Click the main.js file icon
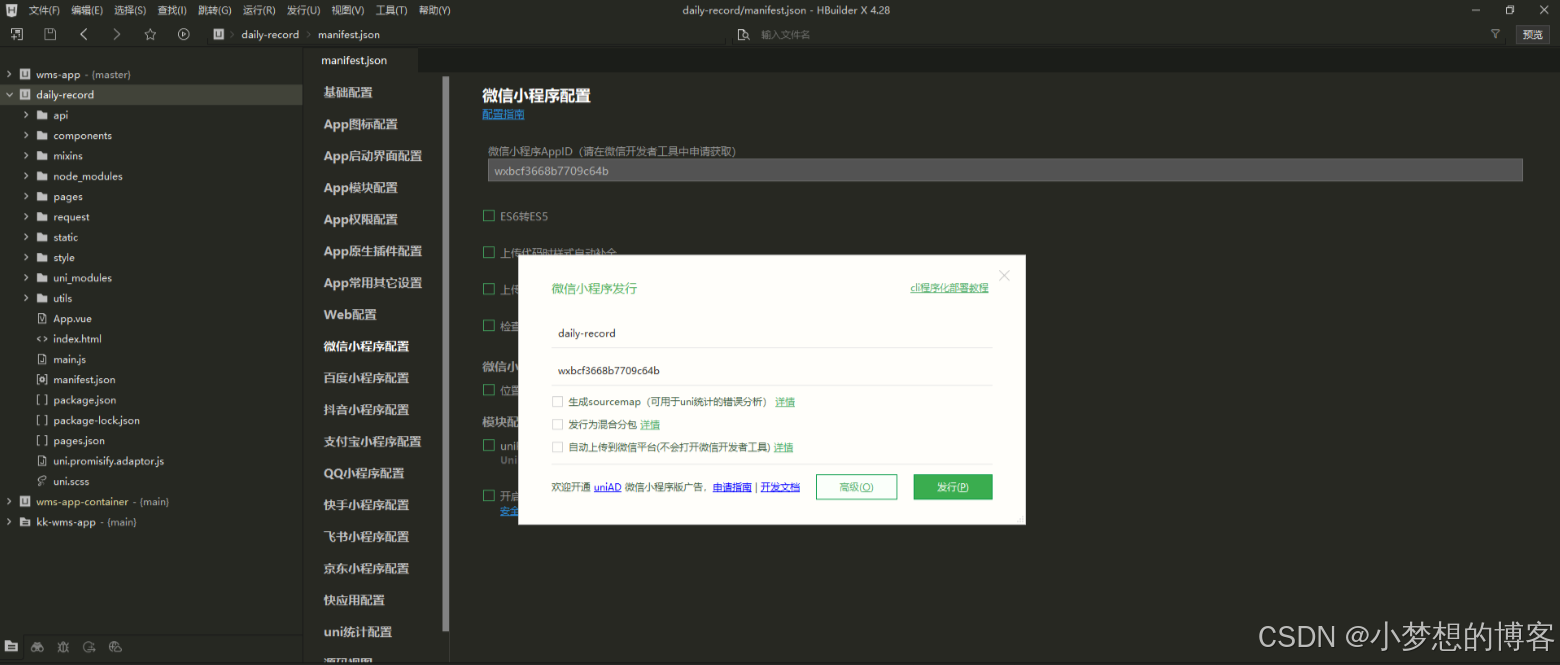 click(x=42, y=359)
